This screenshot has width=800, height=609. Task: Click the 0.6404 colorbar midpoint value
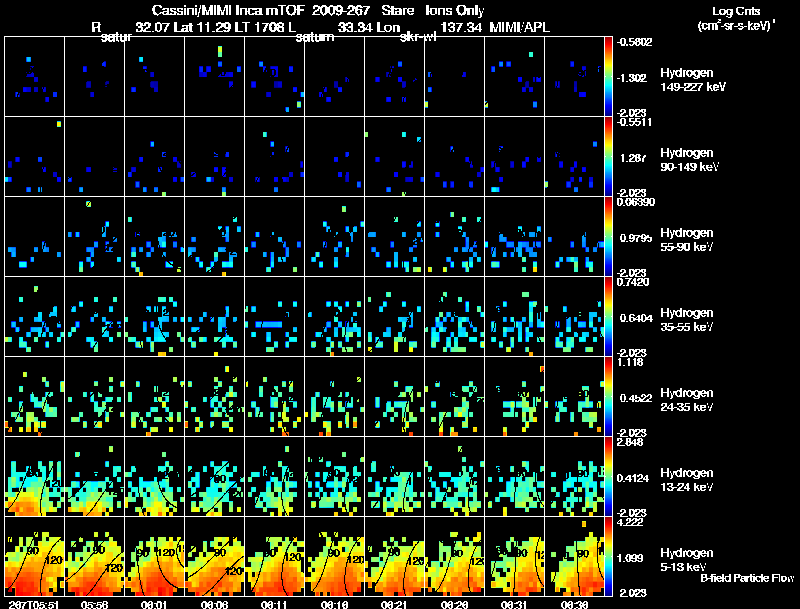click(636, 318)
